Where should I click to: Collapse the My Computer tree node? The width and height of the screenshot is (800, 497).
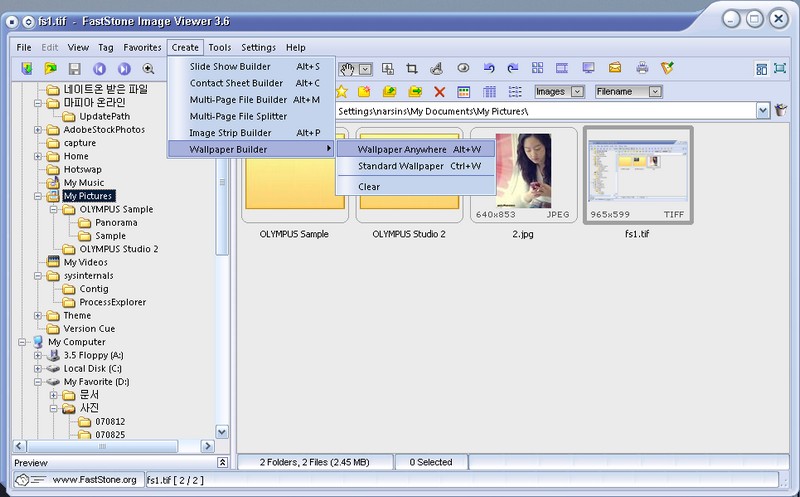22,342
